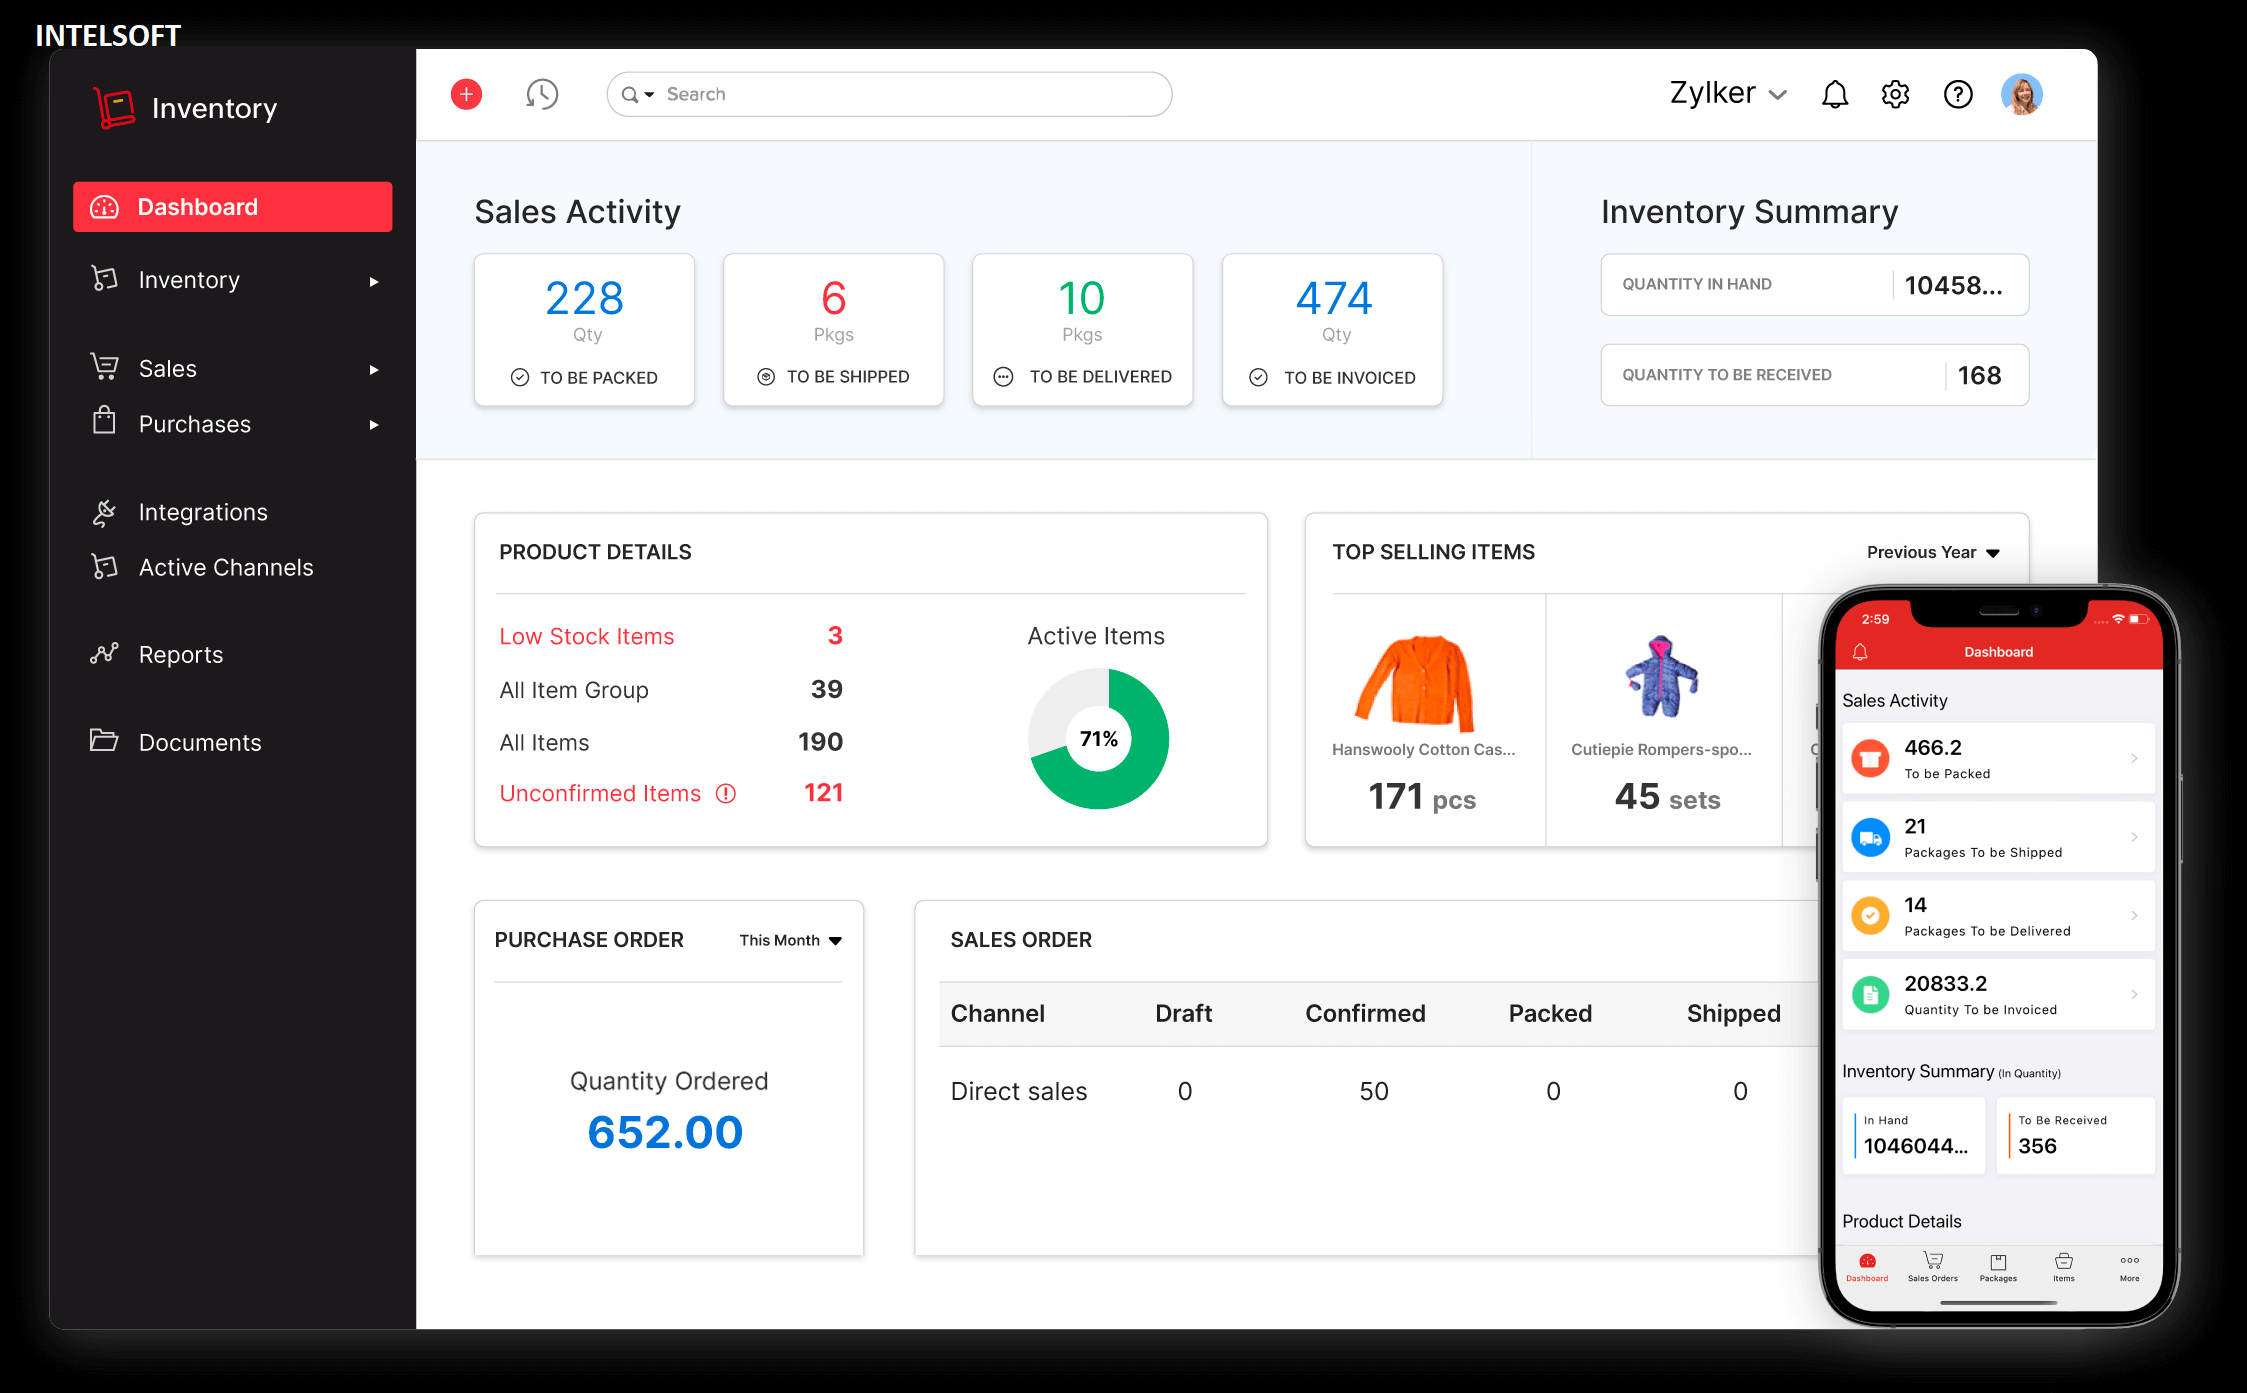Tap the Dashboard tab on phone bottom bar
Screen dimensions: 2247x1393
pos(1867,1267)
